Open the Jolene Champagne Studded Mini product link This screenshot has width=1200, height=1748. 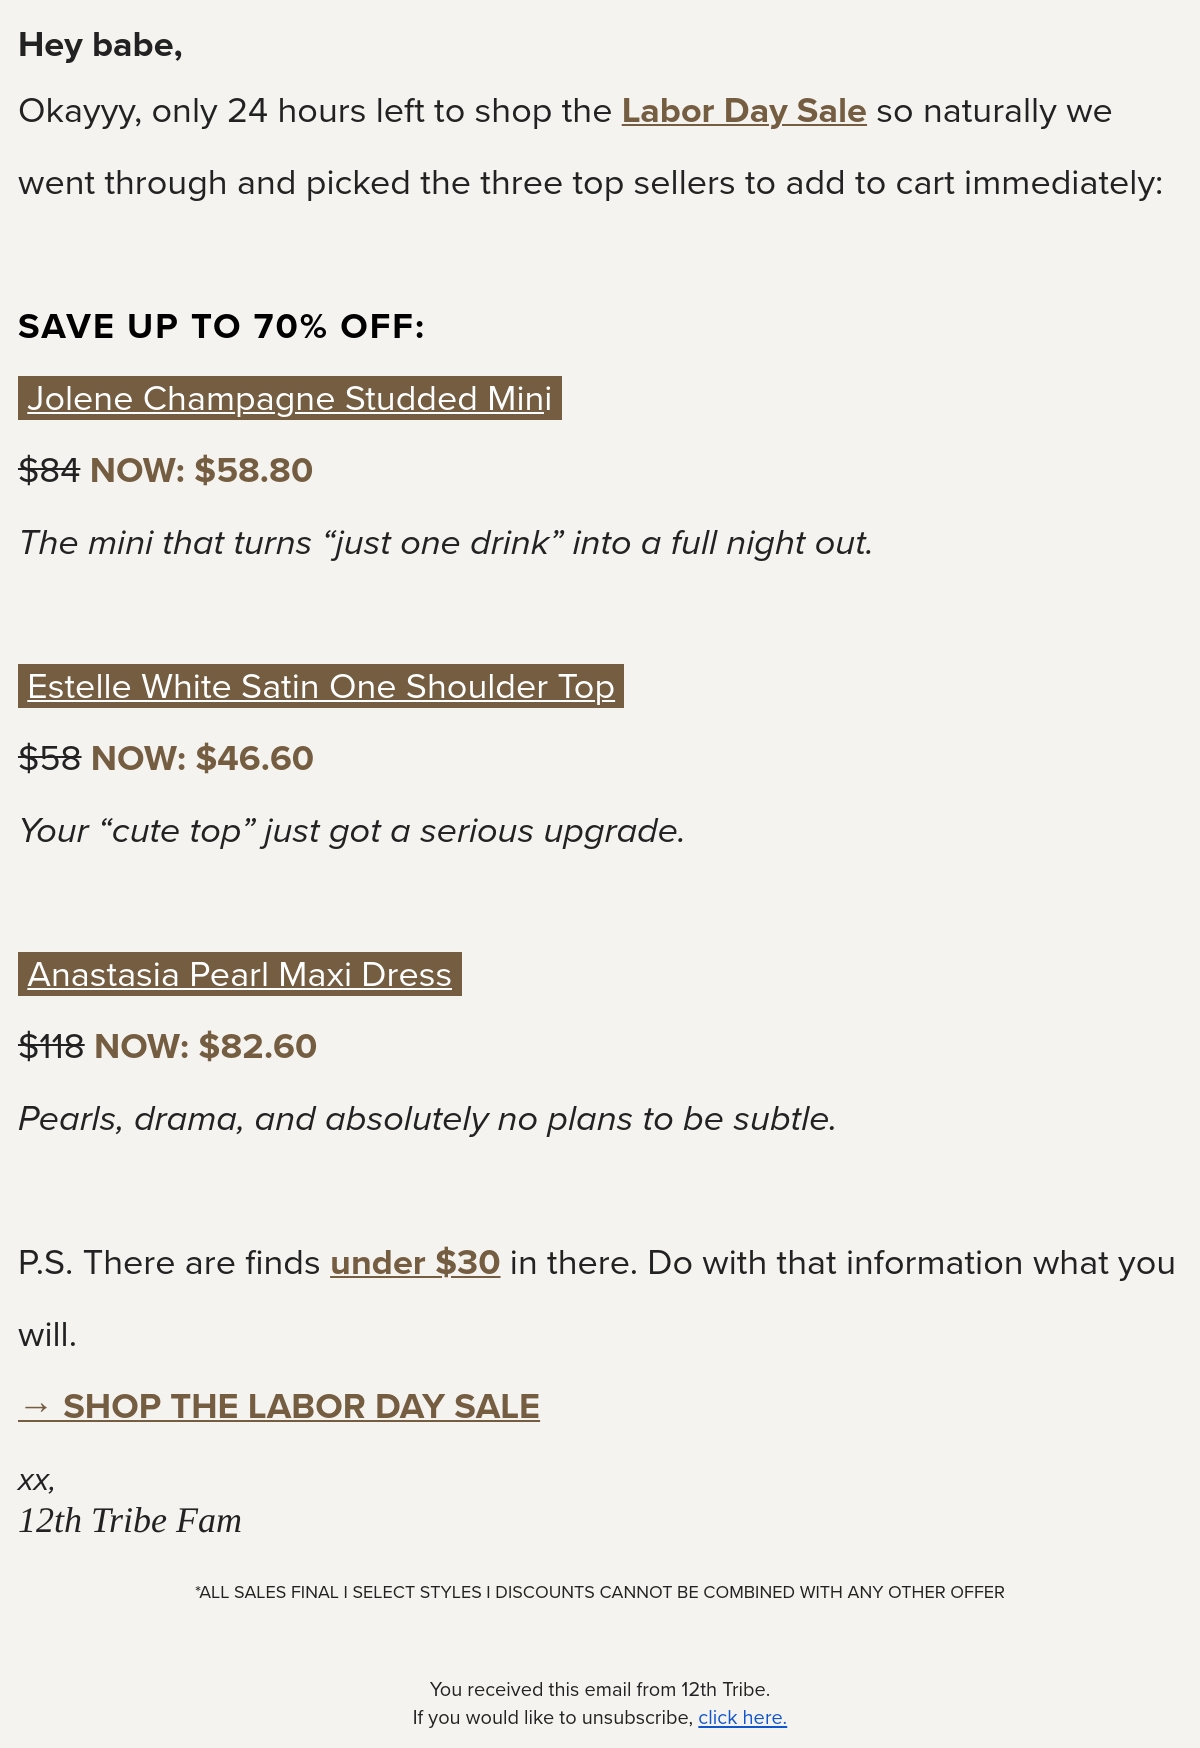point(290,398)
